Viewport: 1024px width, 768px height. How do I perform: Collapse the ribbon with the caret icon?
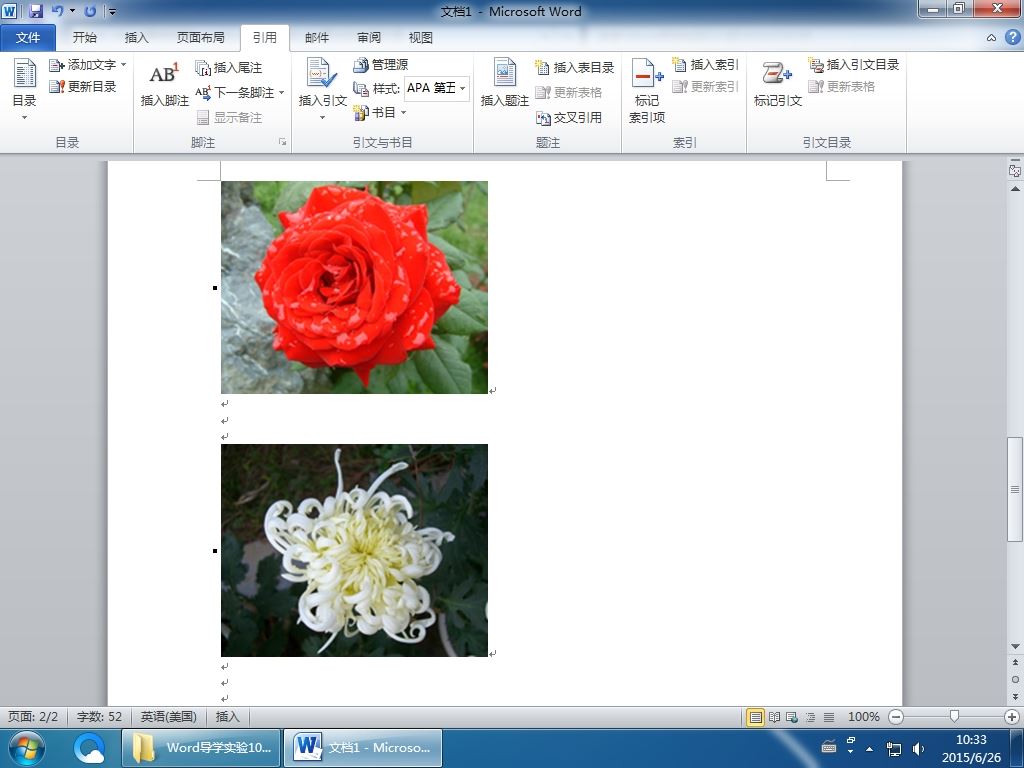(x=991, y=38)
